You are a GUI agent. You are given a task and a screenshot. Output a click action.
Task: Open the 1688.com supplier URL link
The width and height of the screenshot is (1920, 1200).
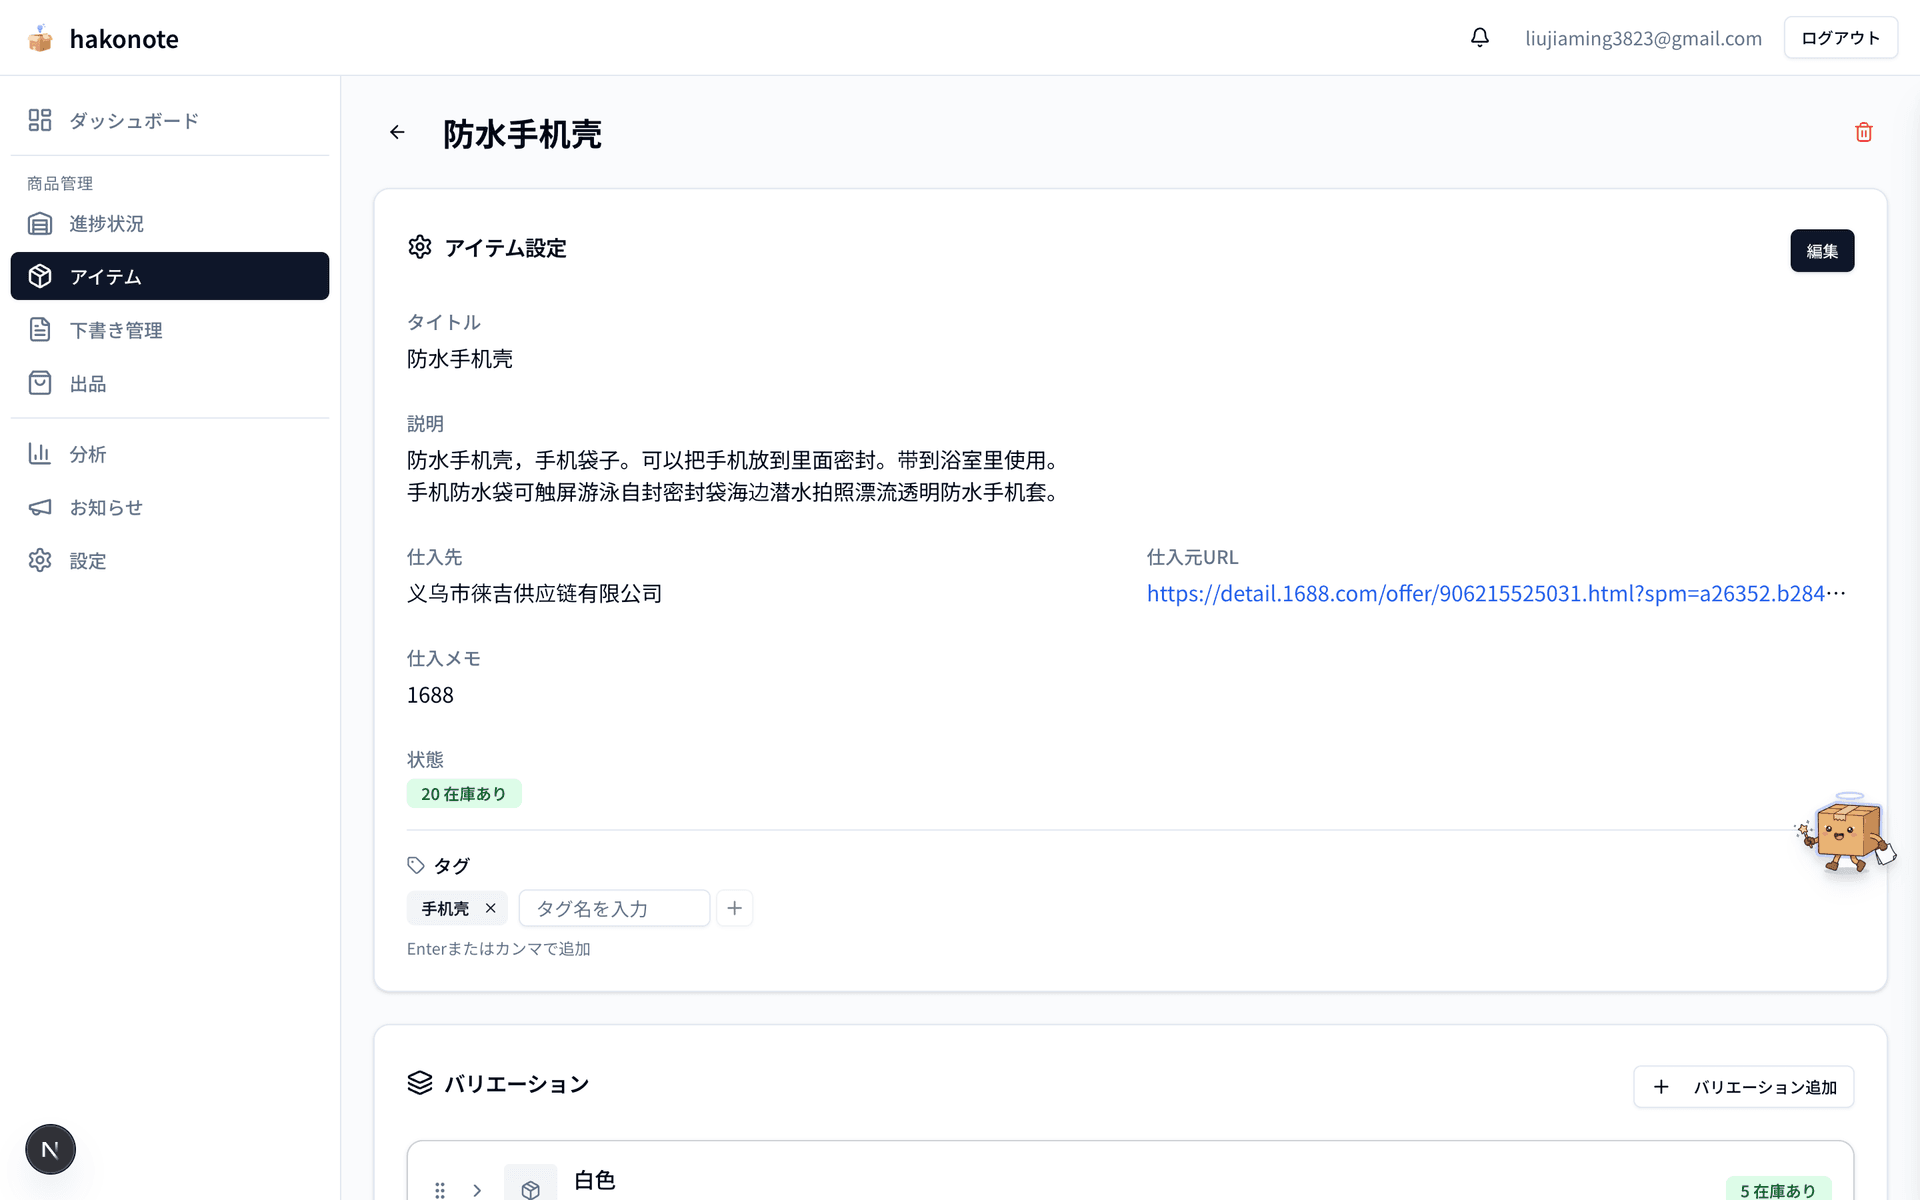[1490, 592]
